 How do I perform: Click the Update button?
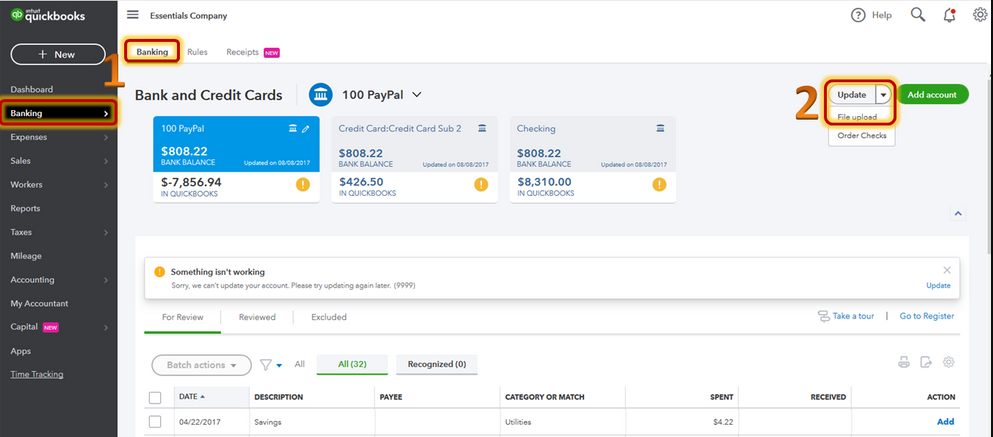tap(852, 95)
